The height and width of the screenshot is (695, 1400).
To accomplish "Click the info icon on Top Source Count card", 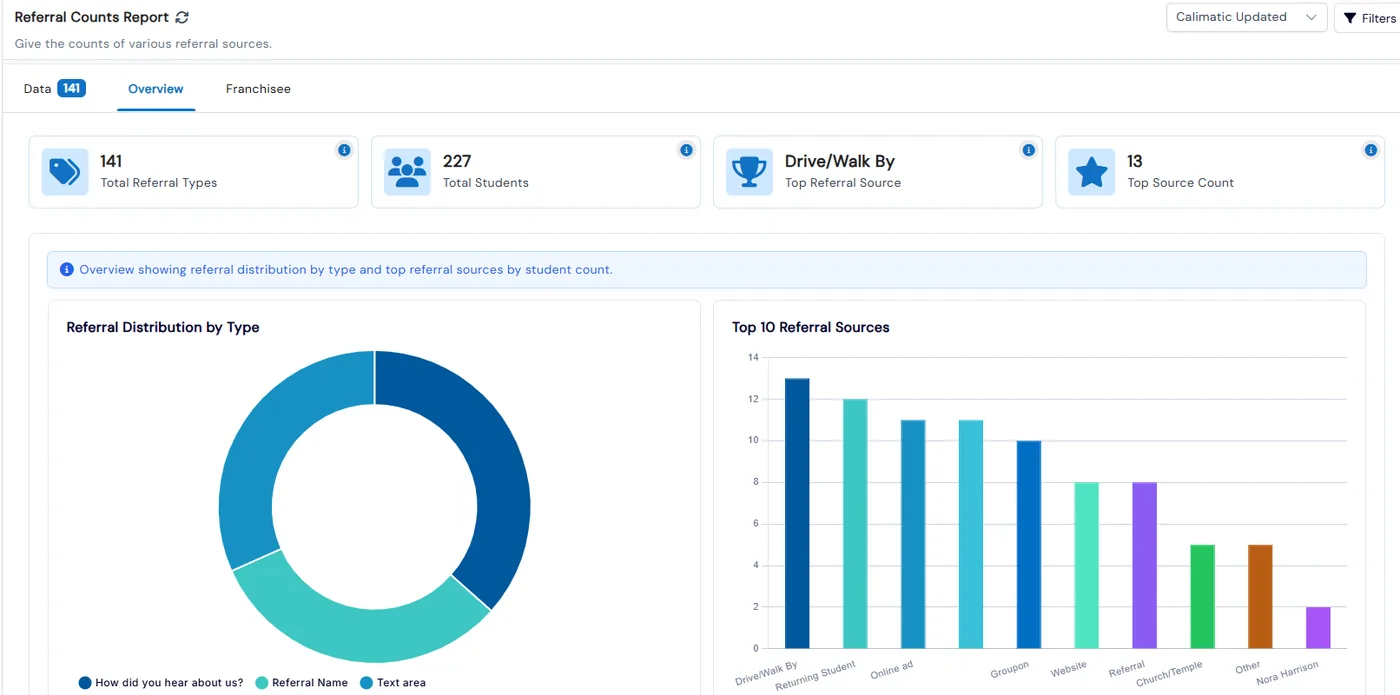I will tap(1370, 150).
